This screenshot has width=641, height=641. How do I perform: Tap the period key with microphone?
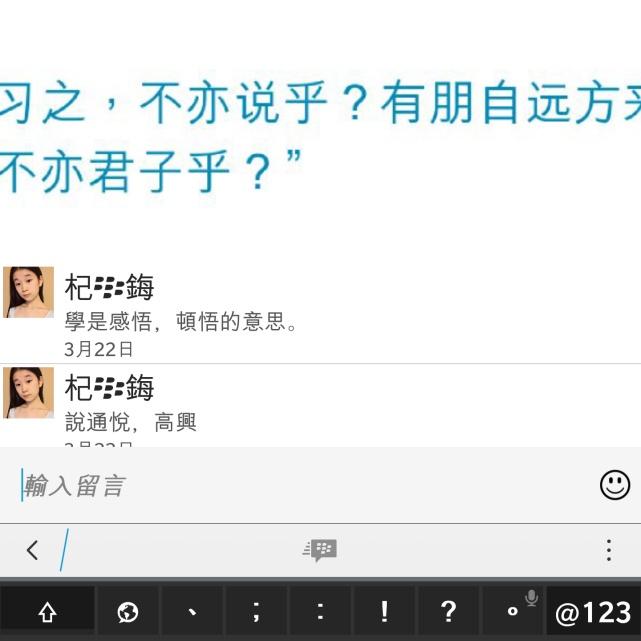click(513, 612)
